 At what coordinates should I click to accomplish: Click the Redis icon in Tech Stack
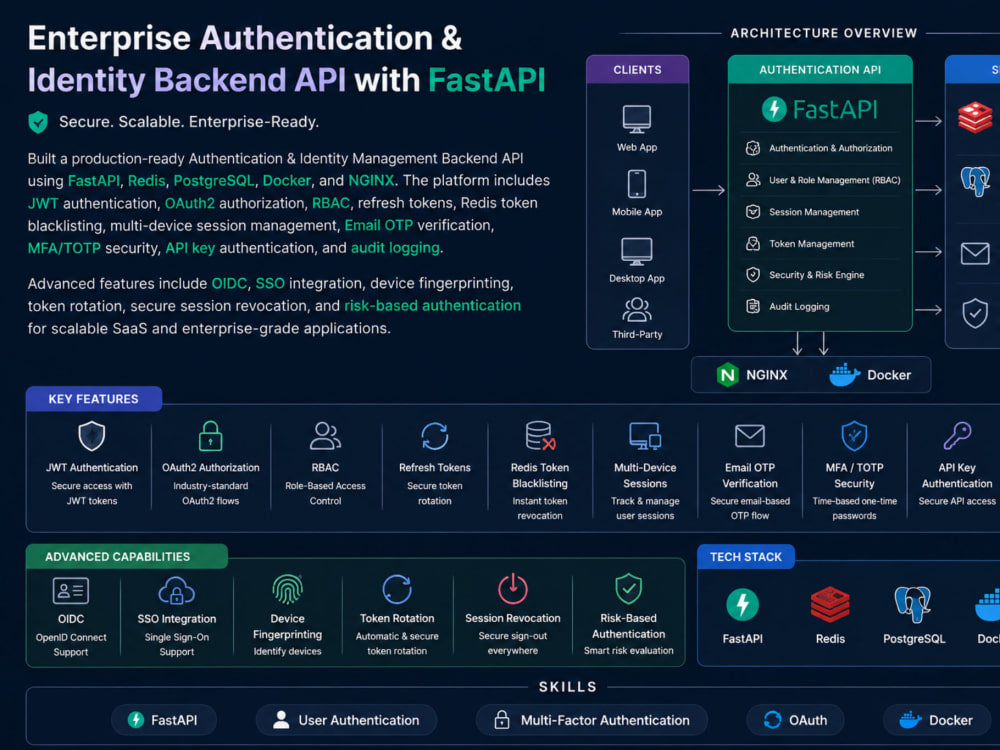pyautogui.click(x=830, y=605)
